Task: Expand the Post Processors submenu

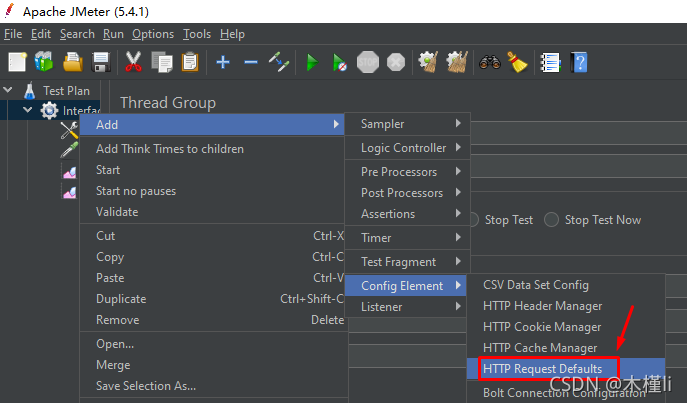Action: pos(407,193)
